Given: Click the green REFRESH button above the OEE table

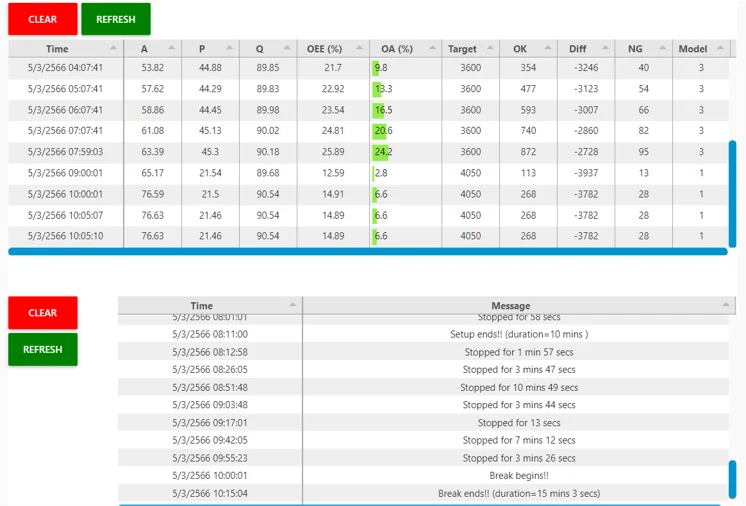Looking at the screenshot, I should point(115,19).
